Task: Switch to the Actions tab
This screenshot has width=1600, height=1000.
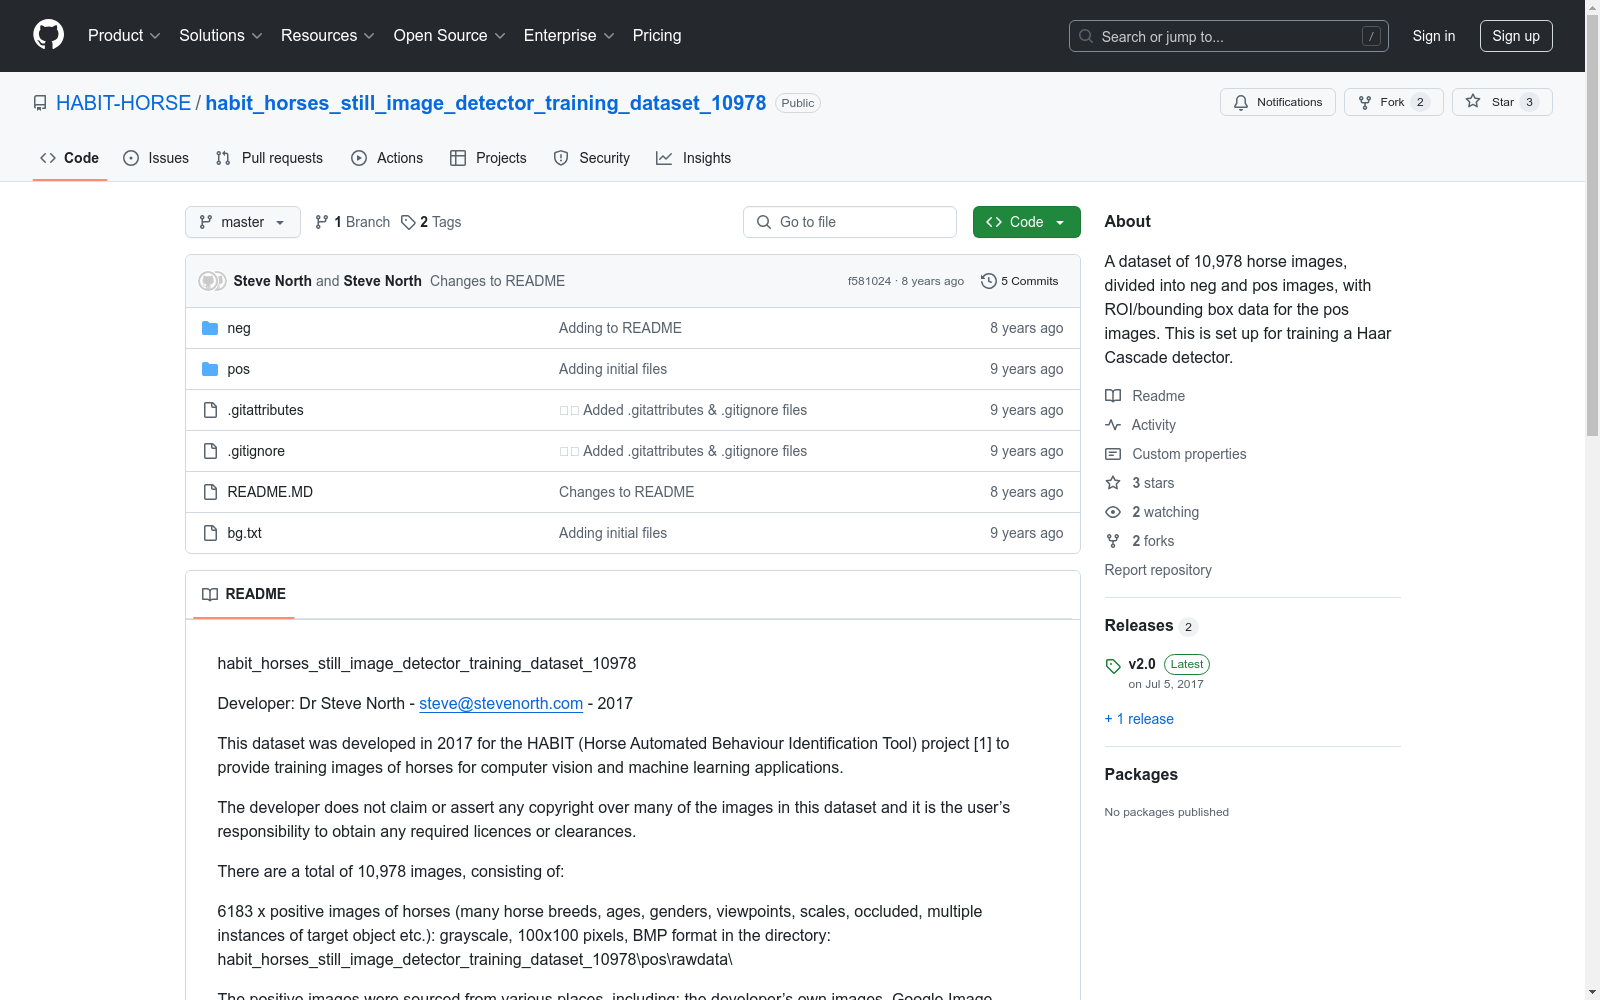Action: [387, 158]
